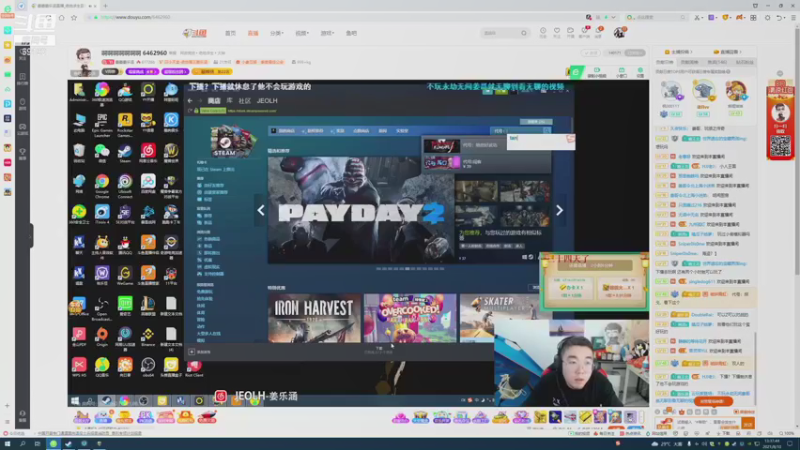
Task: Open Binance desktop icon
Action: pyautogui.click(x=148, y=337)
